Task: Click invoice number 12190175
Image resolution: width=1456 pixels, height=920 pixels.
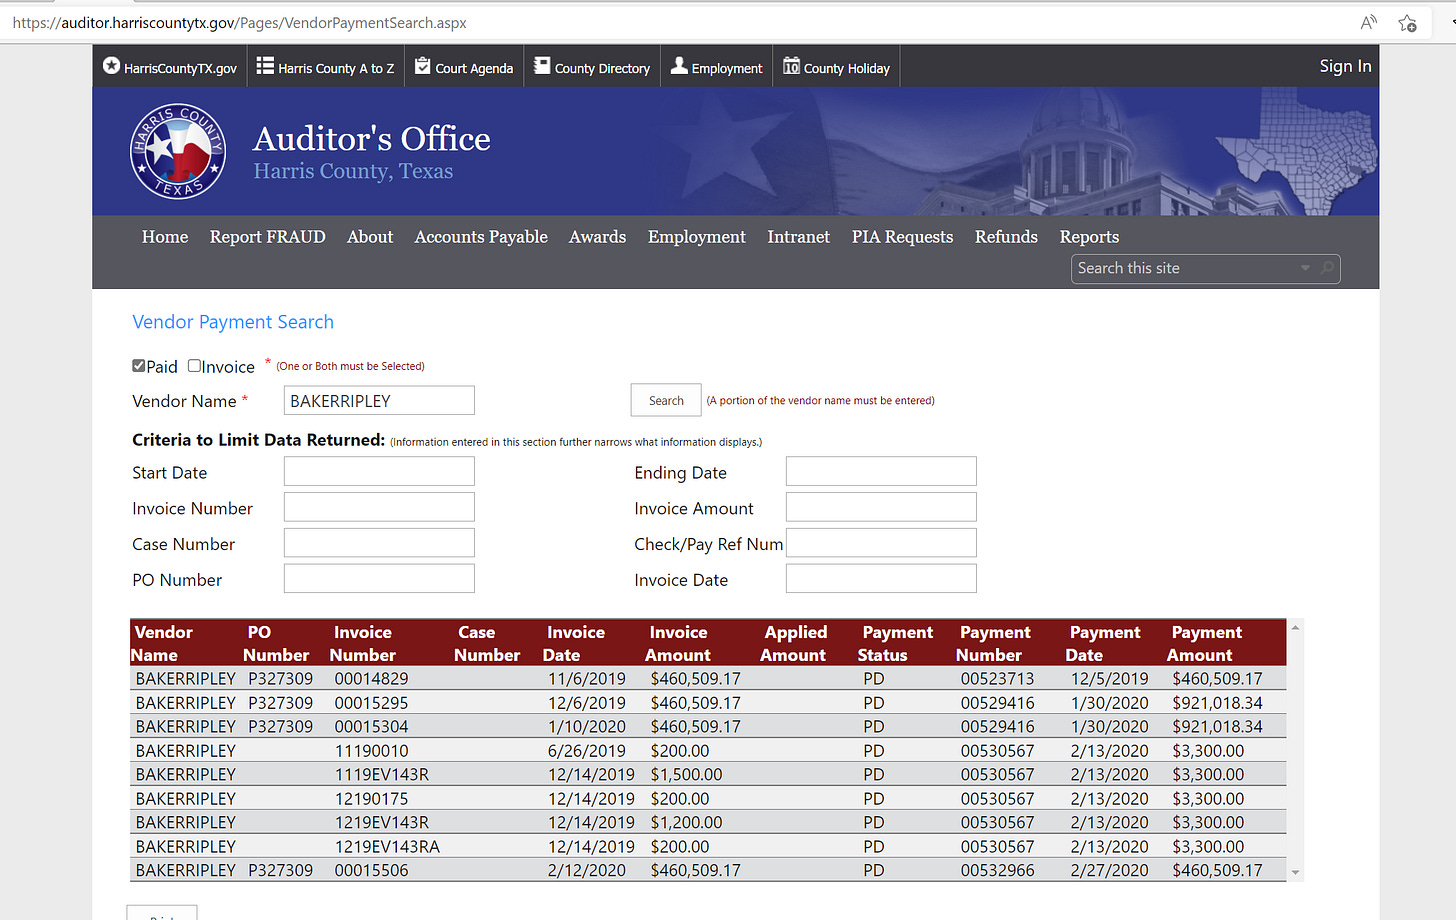Action: tap(371, 799)
